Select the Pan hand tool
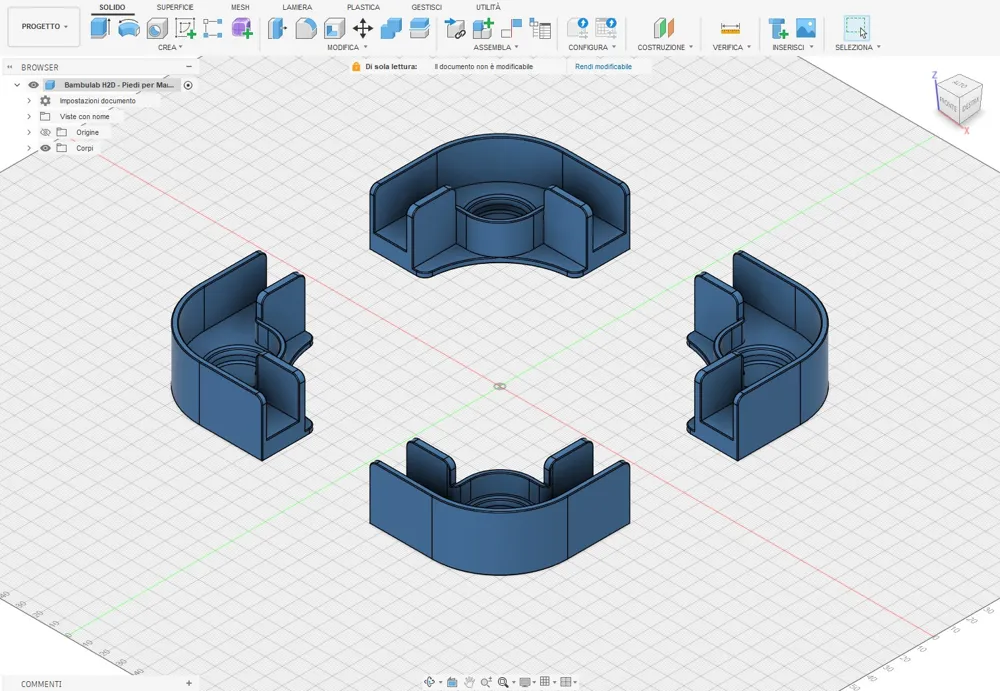 469,682
